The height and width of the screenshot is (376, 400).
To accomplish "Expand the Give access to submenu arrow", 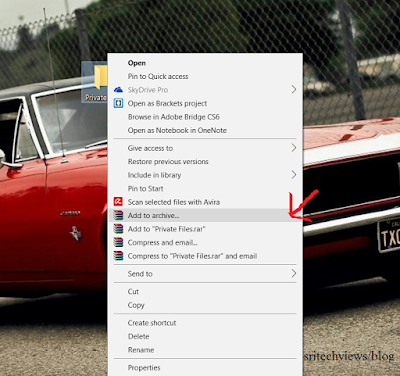I will click(294, 148).
